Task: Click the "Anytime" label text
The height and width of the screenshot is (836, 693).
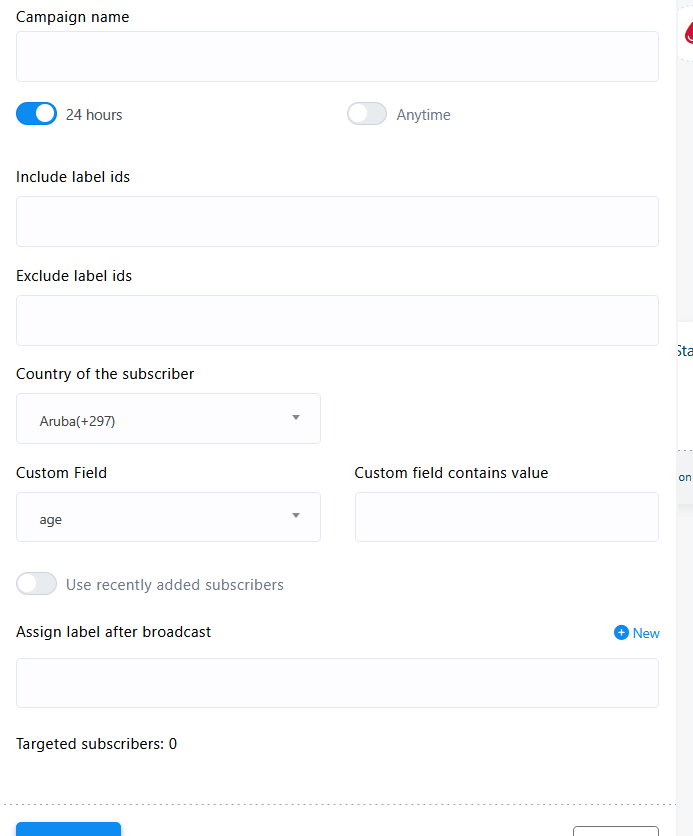Action: click(424, 115)
